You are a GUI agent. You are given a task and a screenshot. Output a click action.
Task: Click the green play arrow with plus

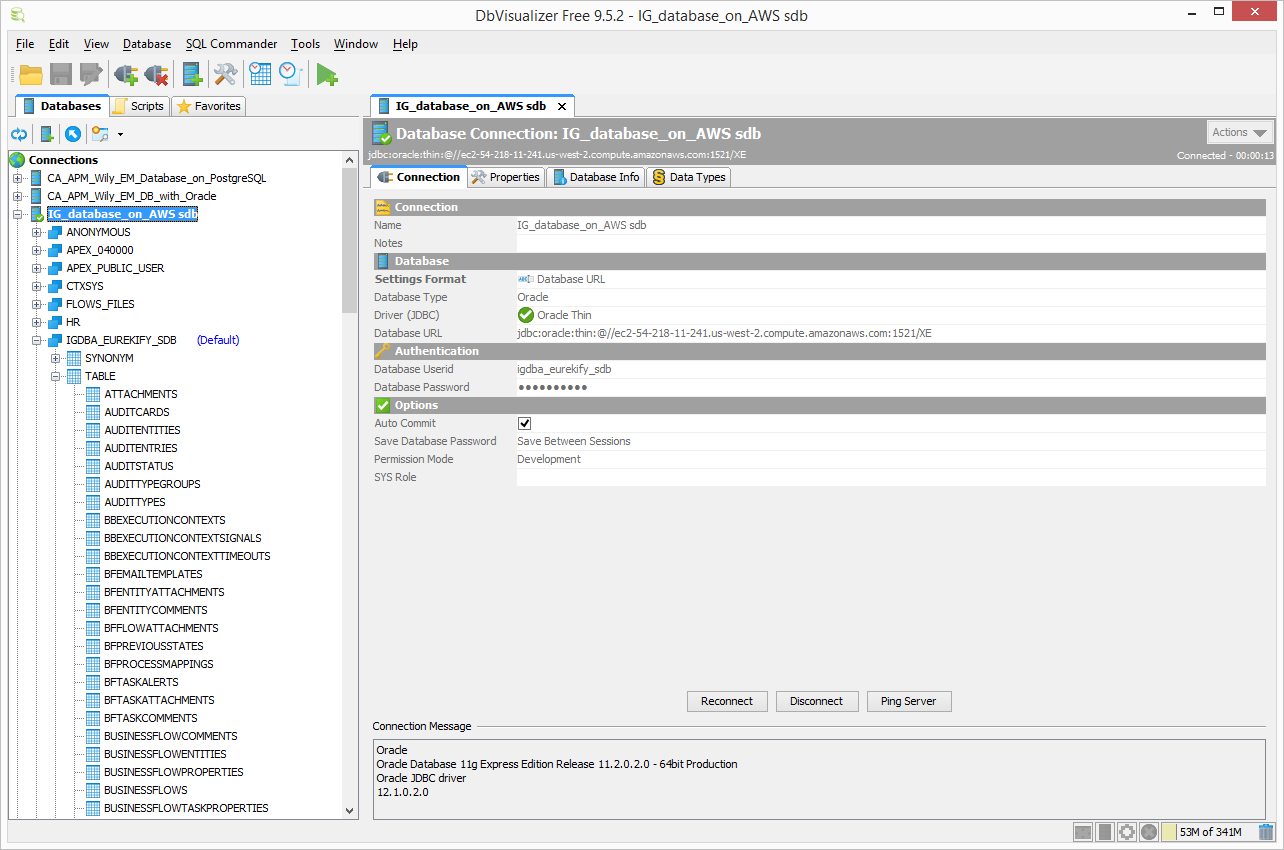coord(327,74)
